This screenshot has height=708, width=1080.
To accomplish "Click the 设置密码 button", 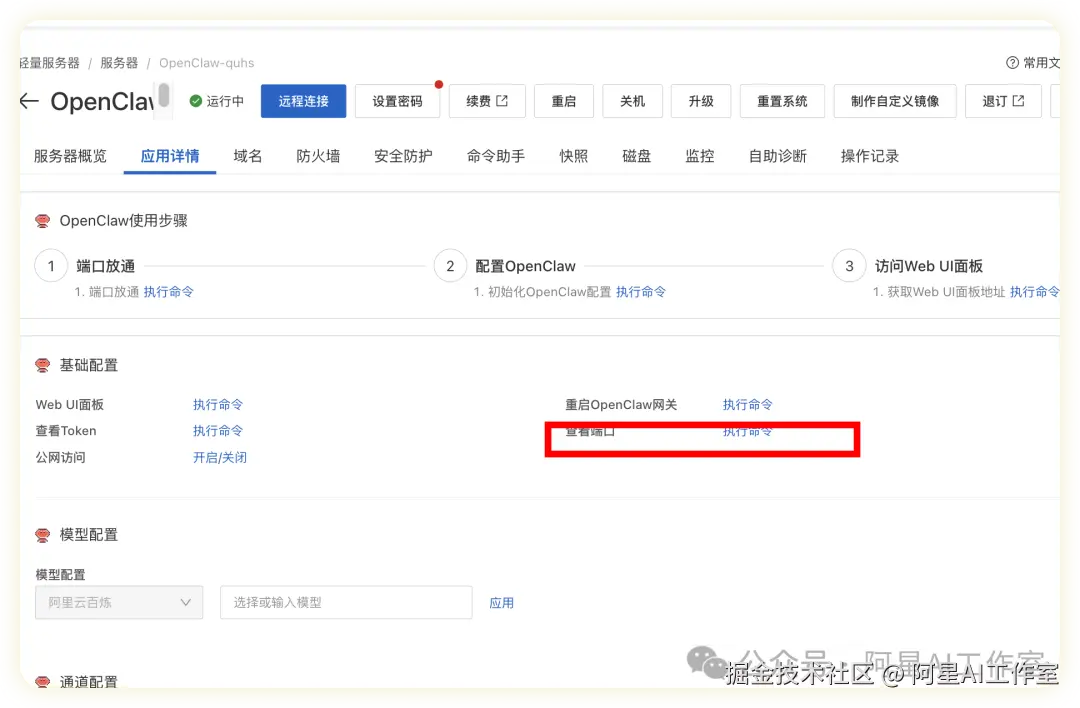I will [x=397, y=101].
